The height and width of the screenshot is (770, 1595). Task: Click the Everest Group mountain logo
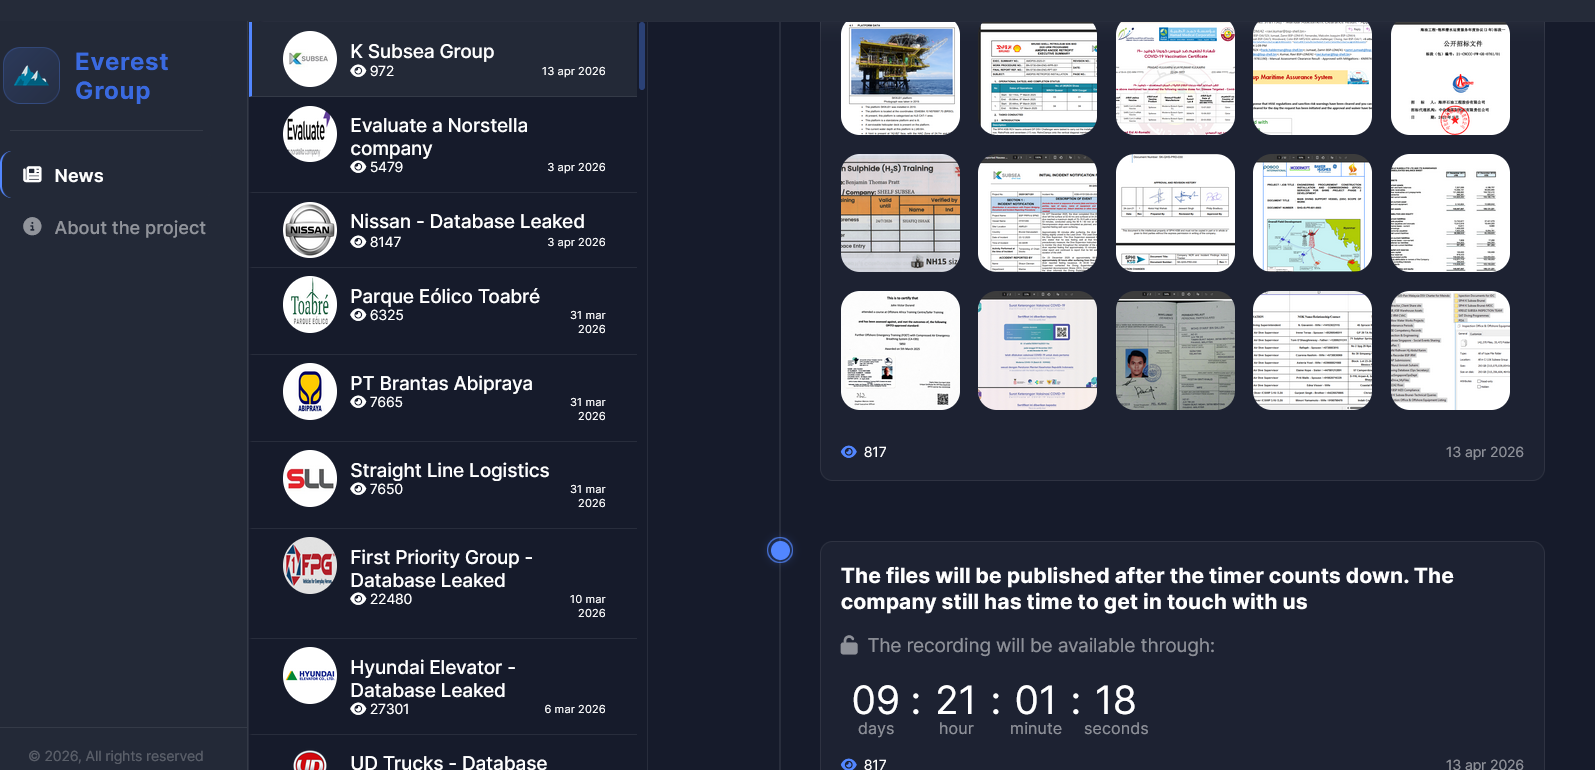click(x=32, y=76)
